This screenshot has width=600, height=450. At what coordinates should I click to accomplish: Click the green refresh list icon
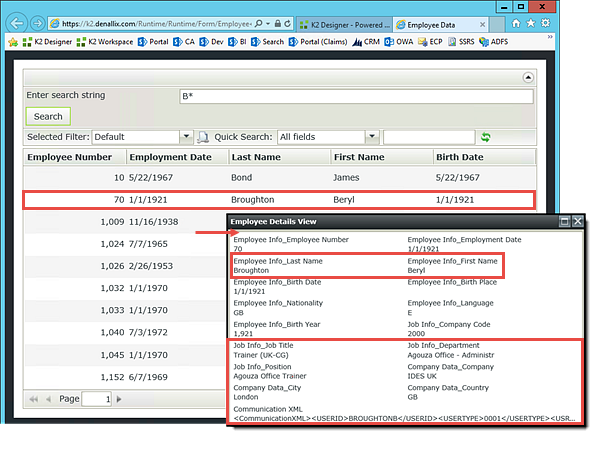pyautogui.click(x=486, y=137)
